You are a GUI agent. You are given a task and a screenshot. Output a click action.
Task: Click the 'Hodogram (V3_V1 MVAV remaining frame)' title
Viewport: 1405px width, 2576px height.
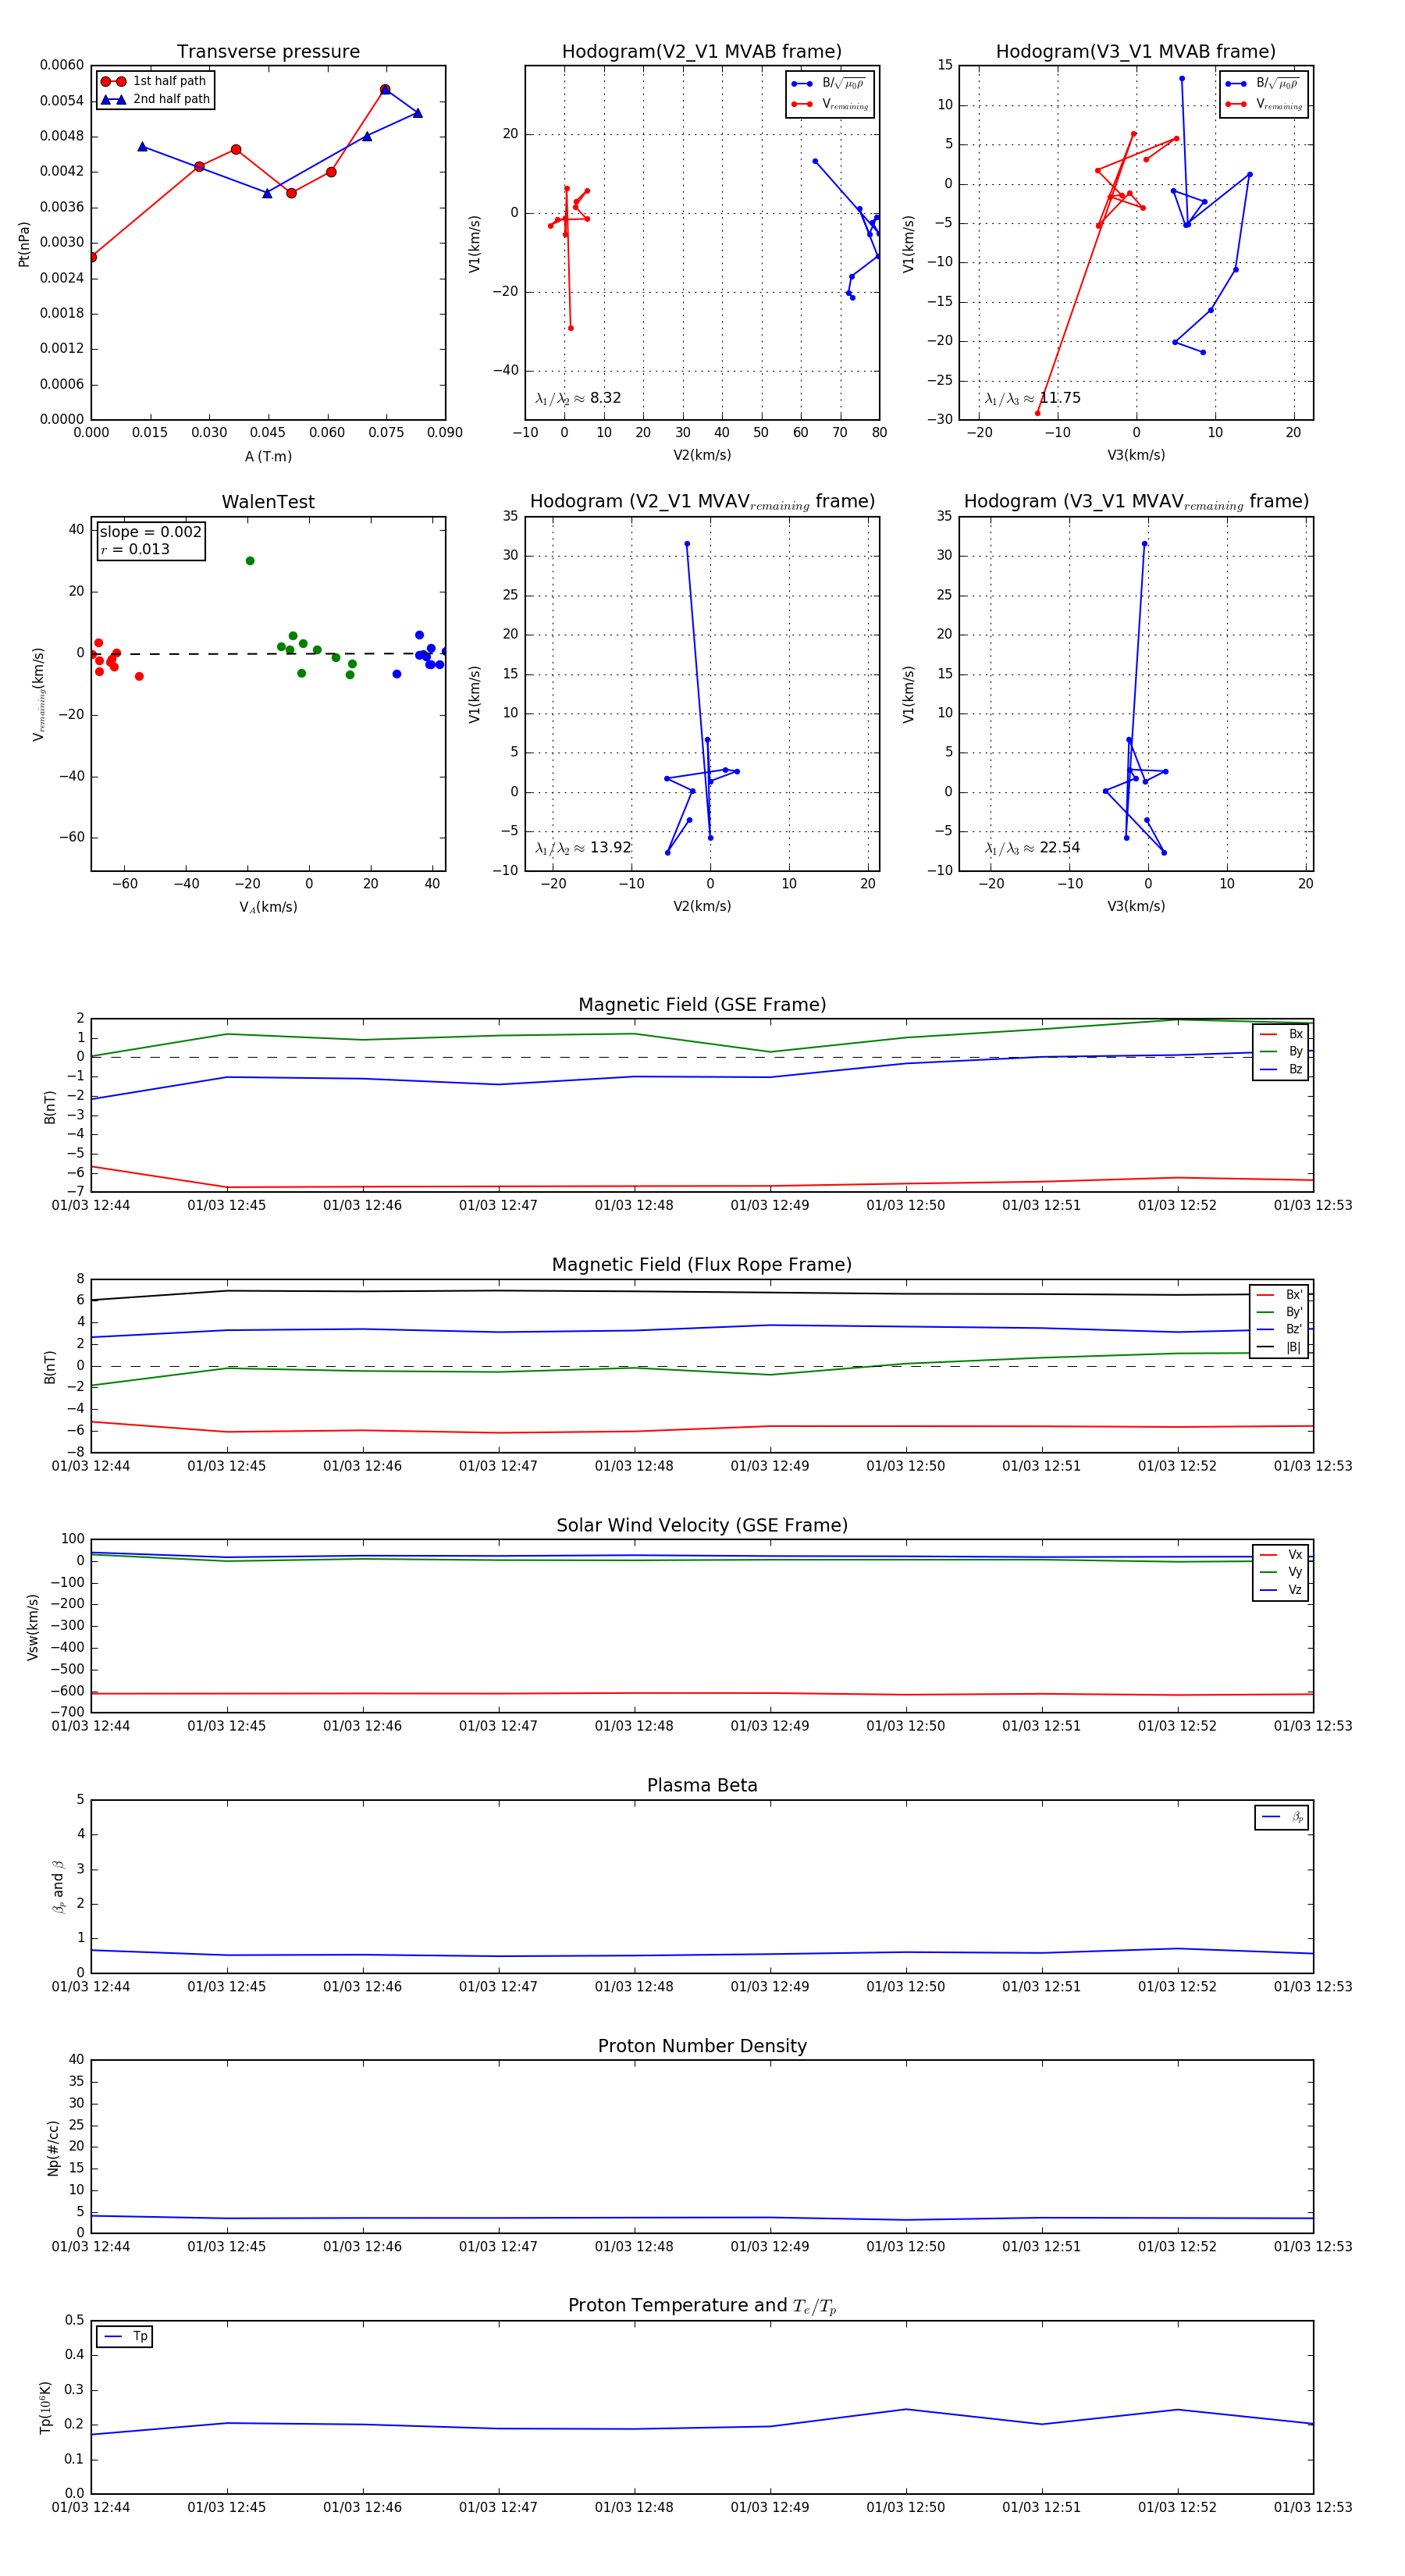[x=1136, y=502]
